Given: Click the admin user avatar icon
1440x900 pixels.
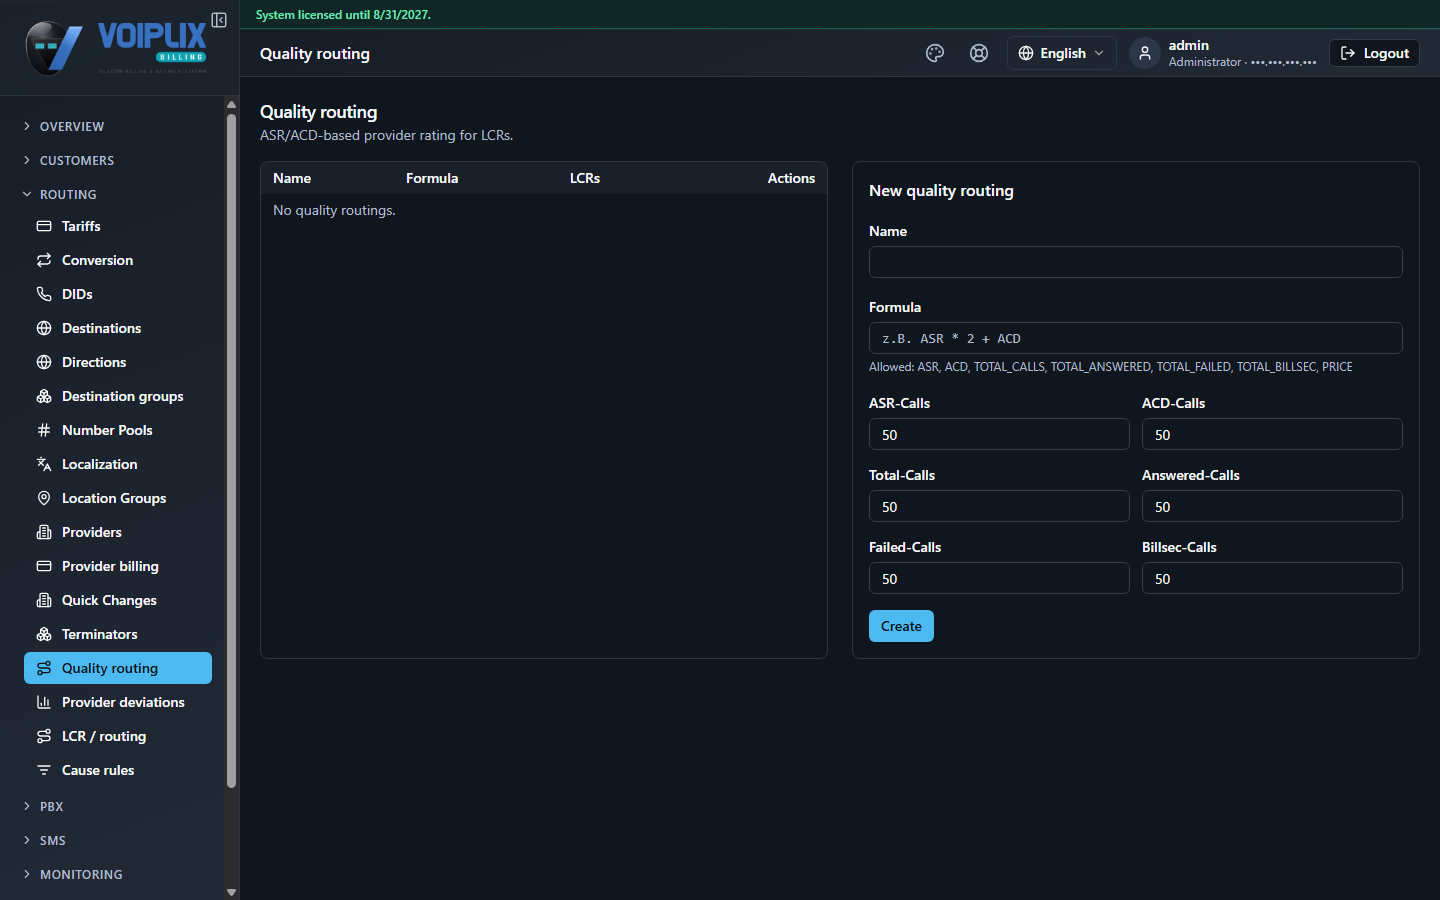Looking at the screenshot, I should (1145, 53).
